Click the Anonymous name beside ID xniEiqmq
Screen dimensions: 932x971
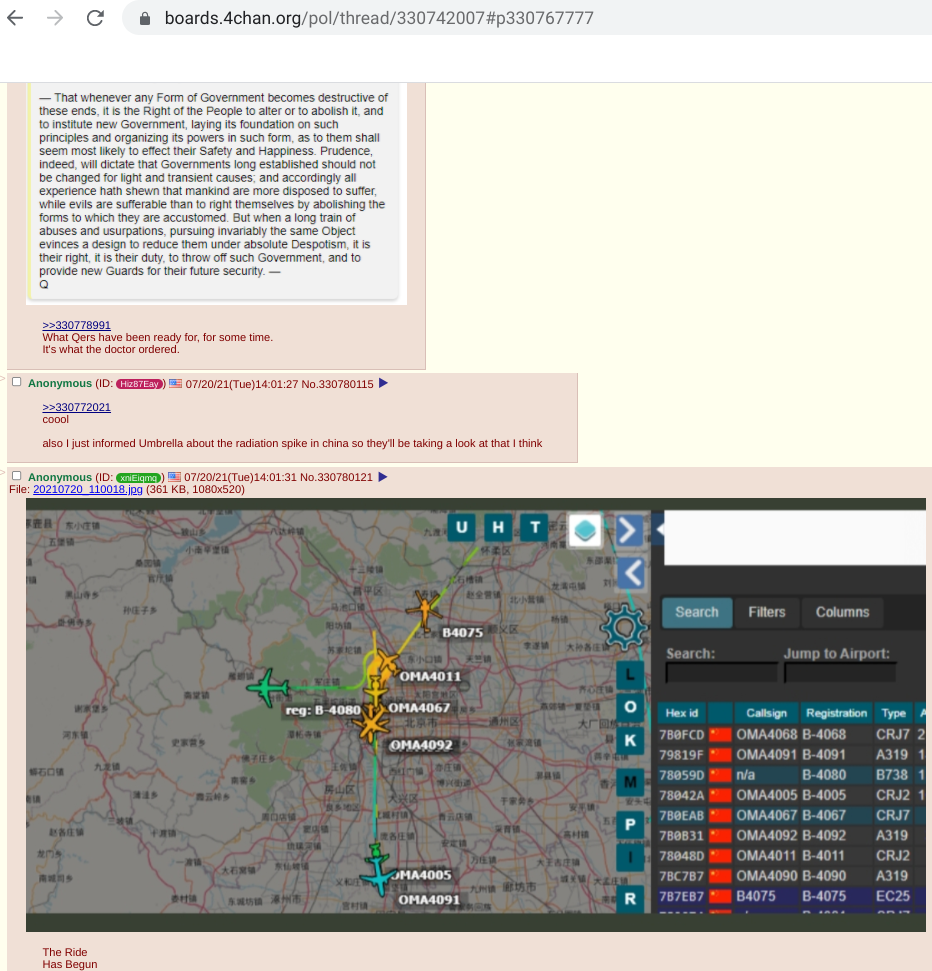[x=59, y=477]
